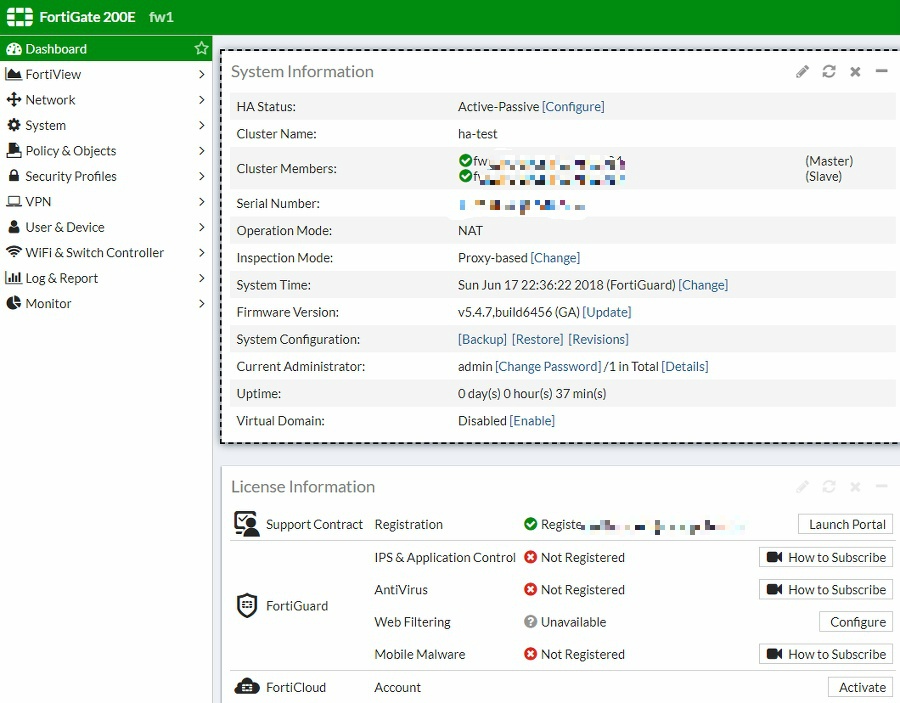Screen dimensions: 900x703
Task: Collapse the License Information widget
Action: tap(882, 486)
